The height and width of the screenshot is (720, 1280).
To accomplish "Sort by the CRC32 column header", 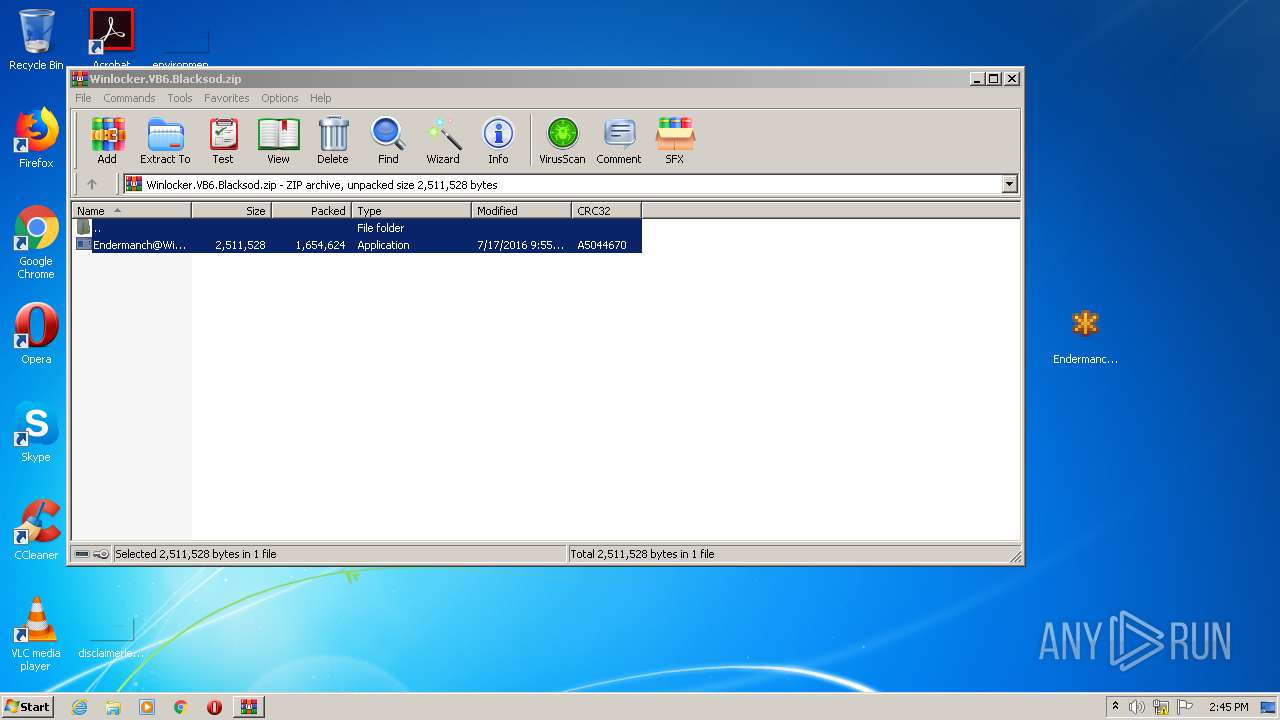I will click(606, 210).
